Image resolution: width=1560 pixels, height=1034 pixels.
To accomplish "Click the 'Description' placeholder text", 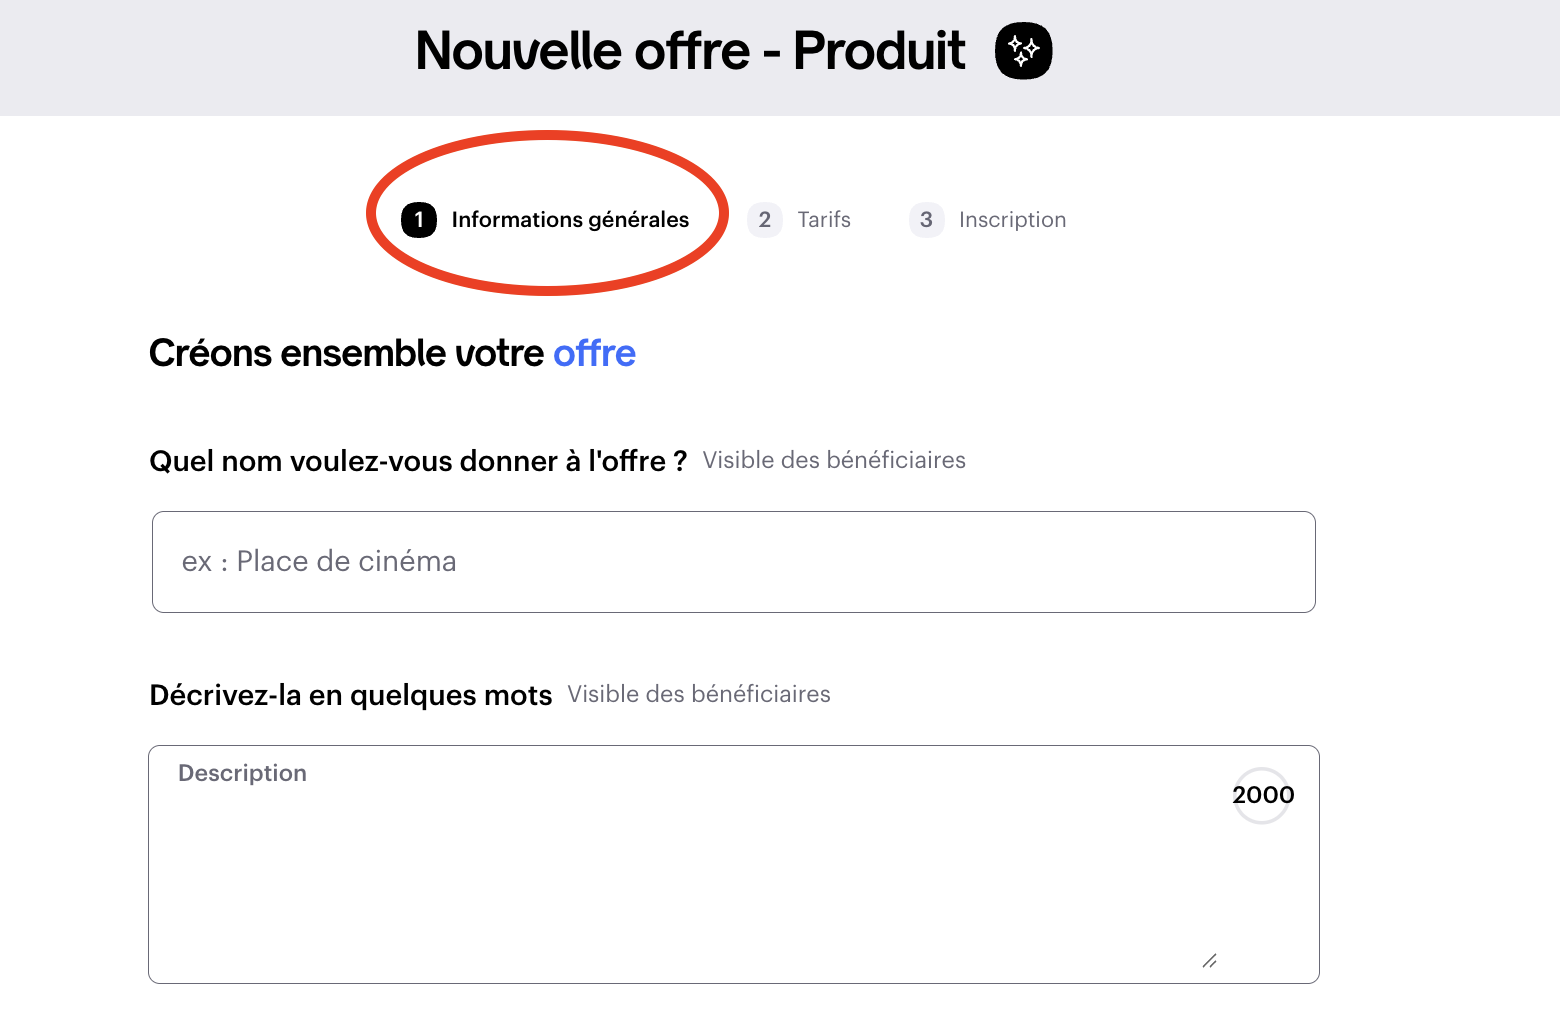I will [242, 773].
